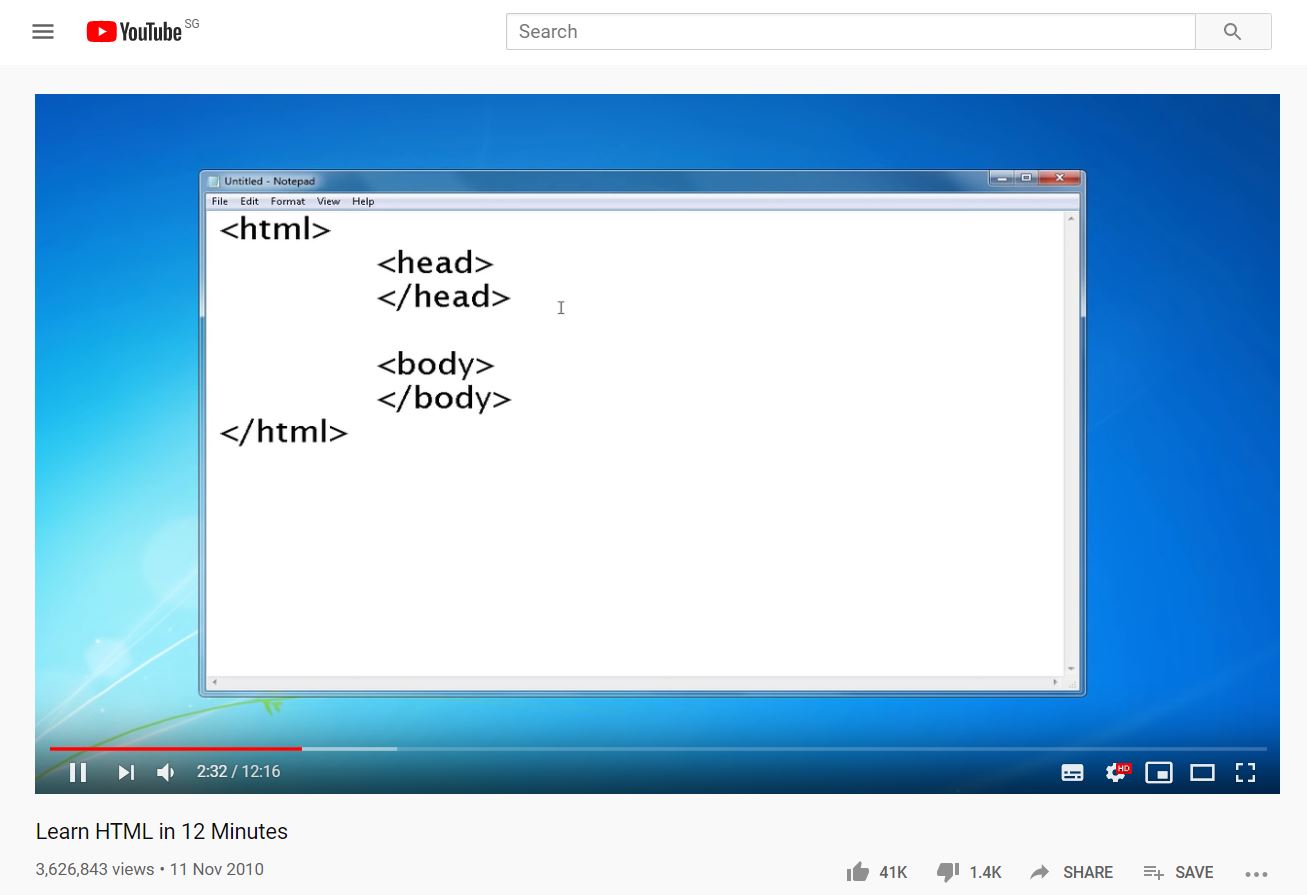
Task: Open Format menu in Notepad window
Action: (x=288, y=201)
